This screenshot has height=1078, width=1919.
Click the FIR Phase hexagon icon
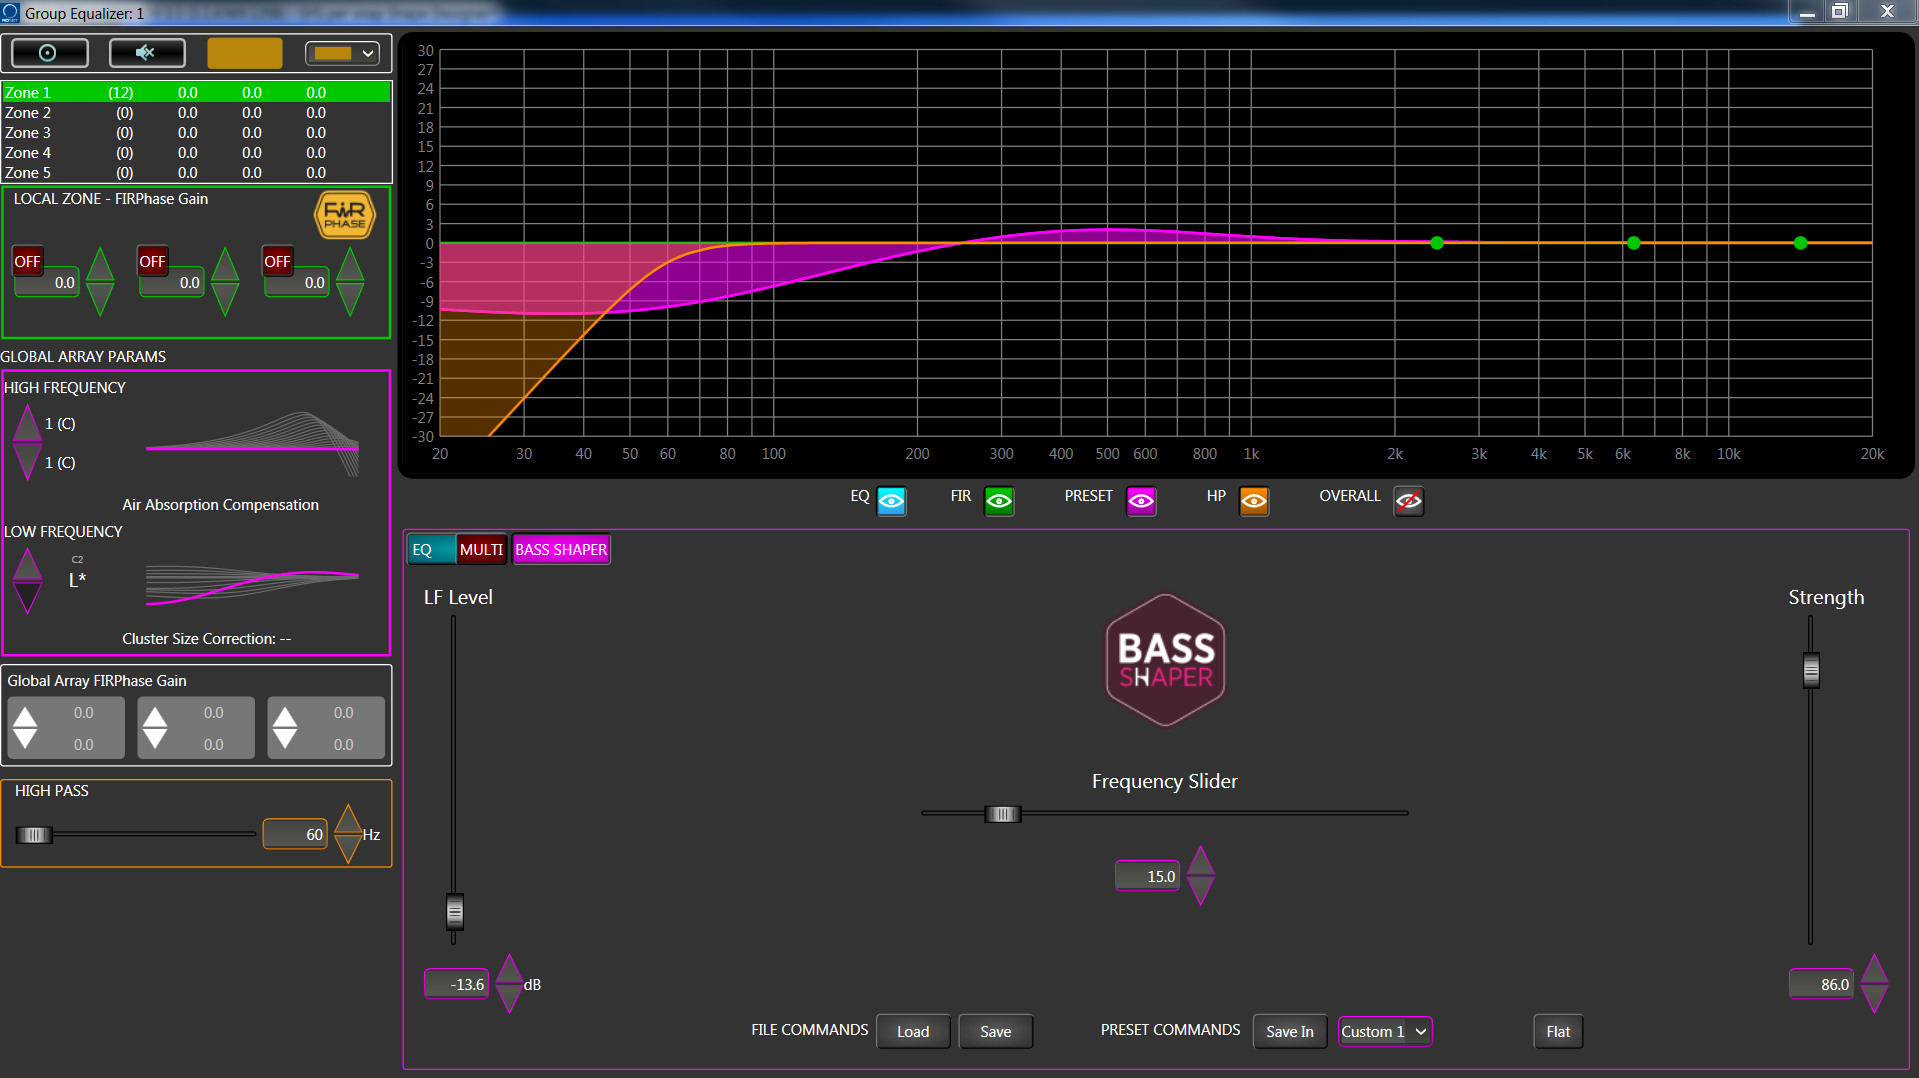344,215
